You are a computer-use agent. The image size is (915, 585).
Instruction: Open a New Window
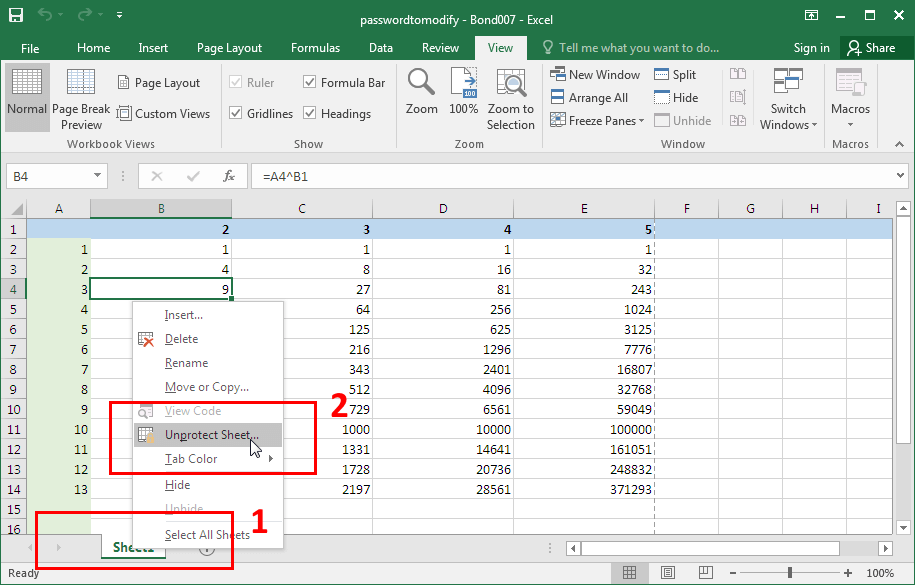point(595,74)
